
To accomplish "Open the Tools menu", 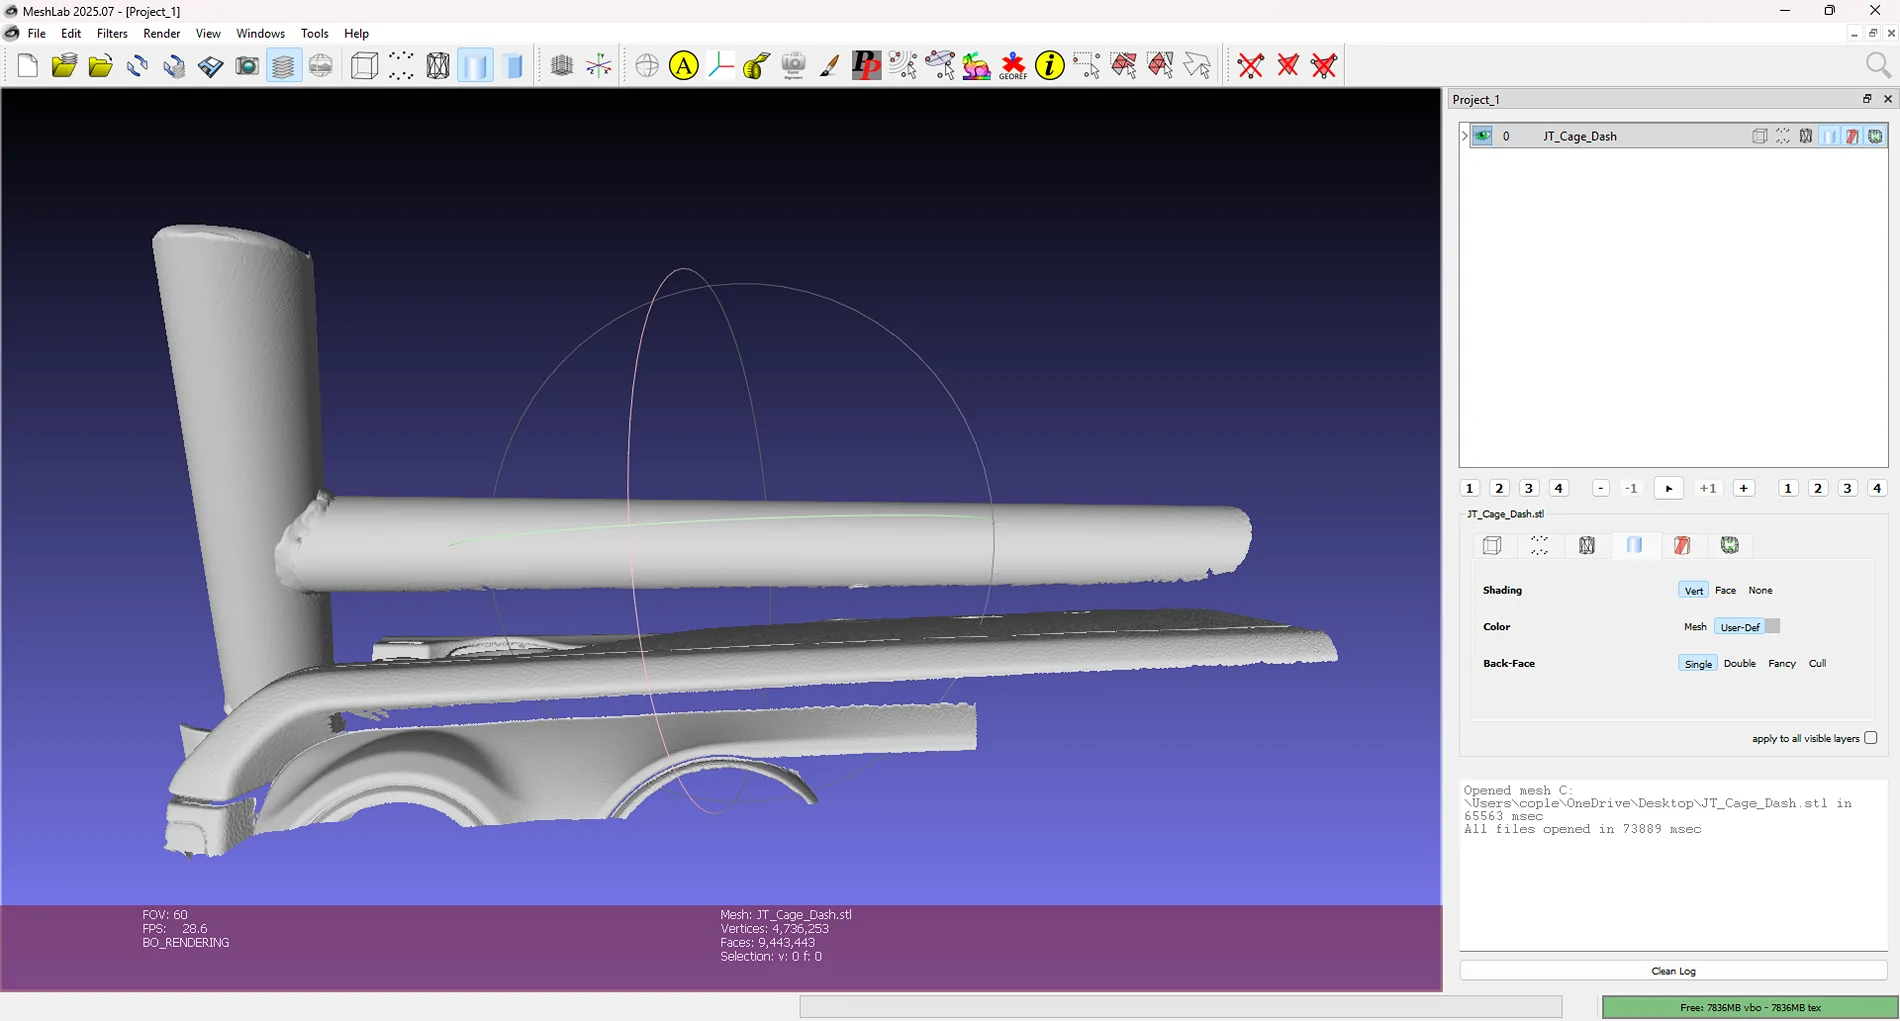I will pos(314,33).
